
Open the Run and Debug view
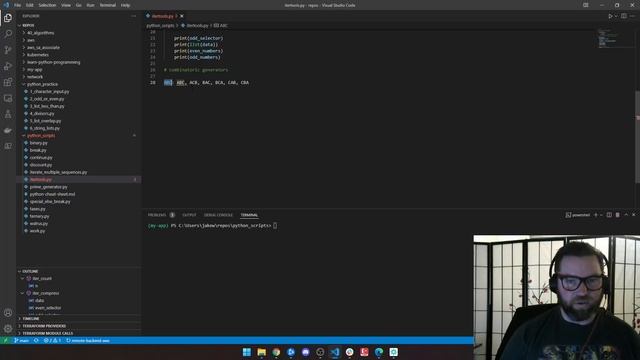pos(8,66)
